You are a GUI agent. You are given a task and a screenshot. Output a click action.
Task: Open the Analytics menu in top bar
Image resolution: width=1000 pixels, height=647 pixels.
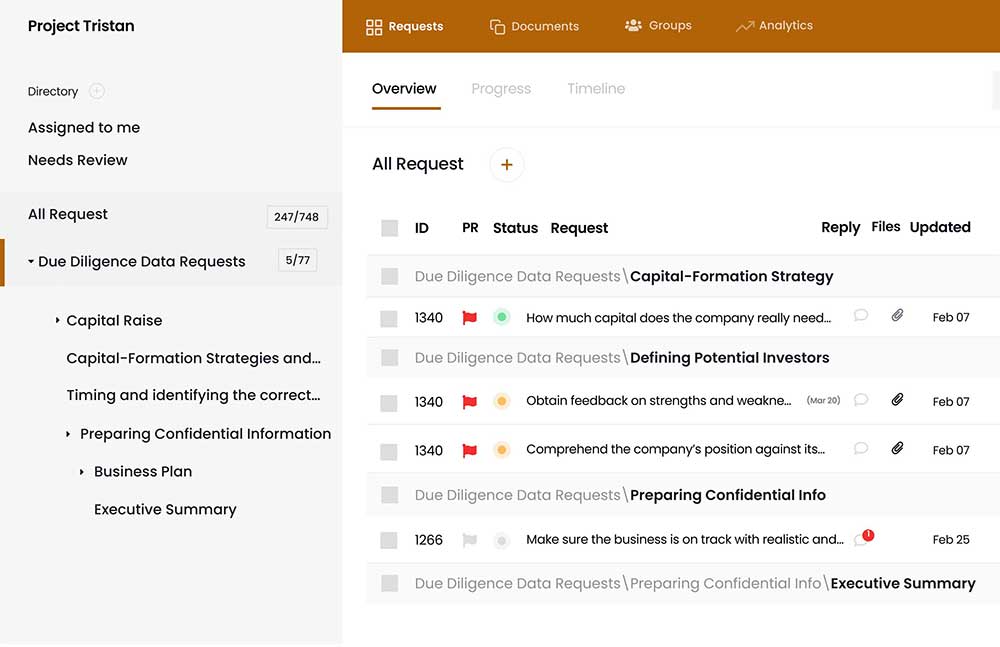click(774, 26)
